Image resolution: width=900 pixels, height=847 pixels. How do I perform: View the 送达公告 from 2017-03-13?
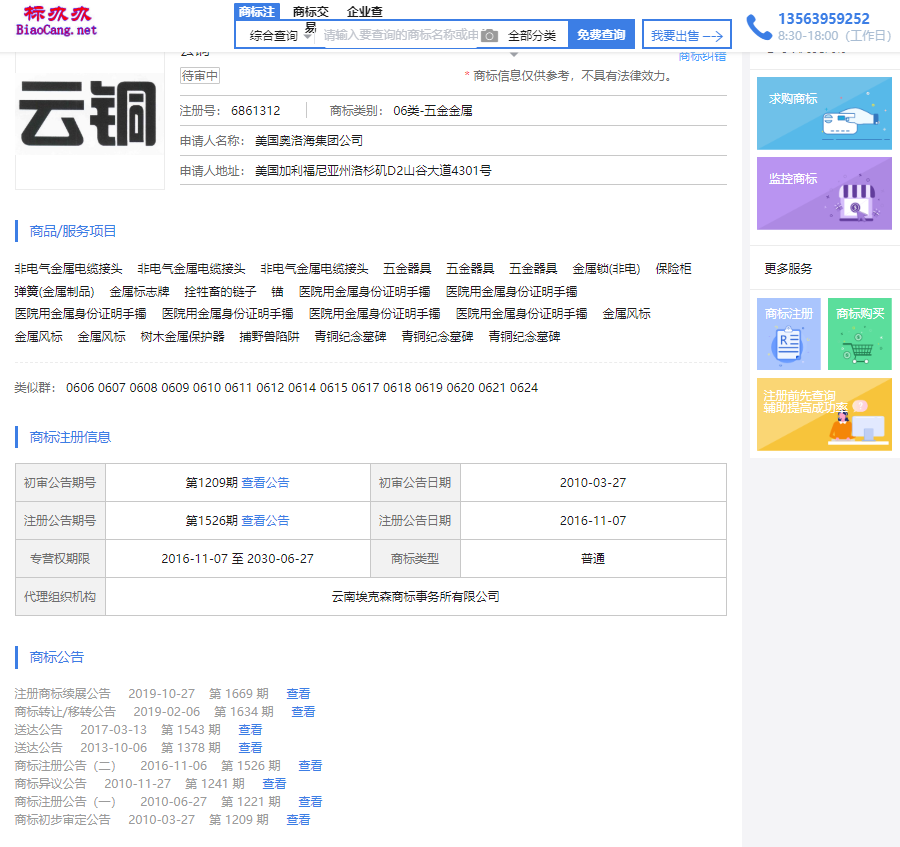(250, 729)
